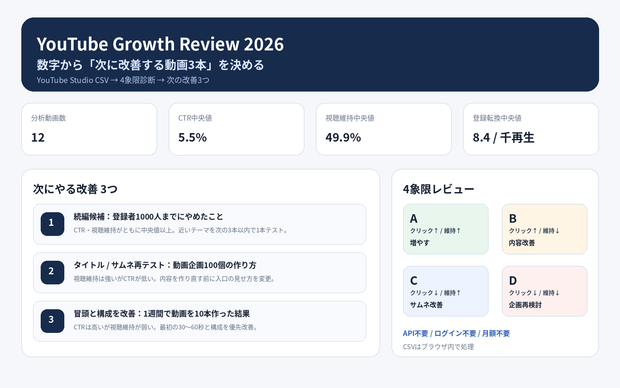The height and width of the screenshot is (388, 620).
Task: Click description CTR・視聴維持がともに中央値以上
Action: tap(181, 230)
